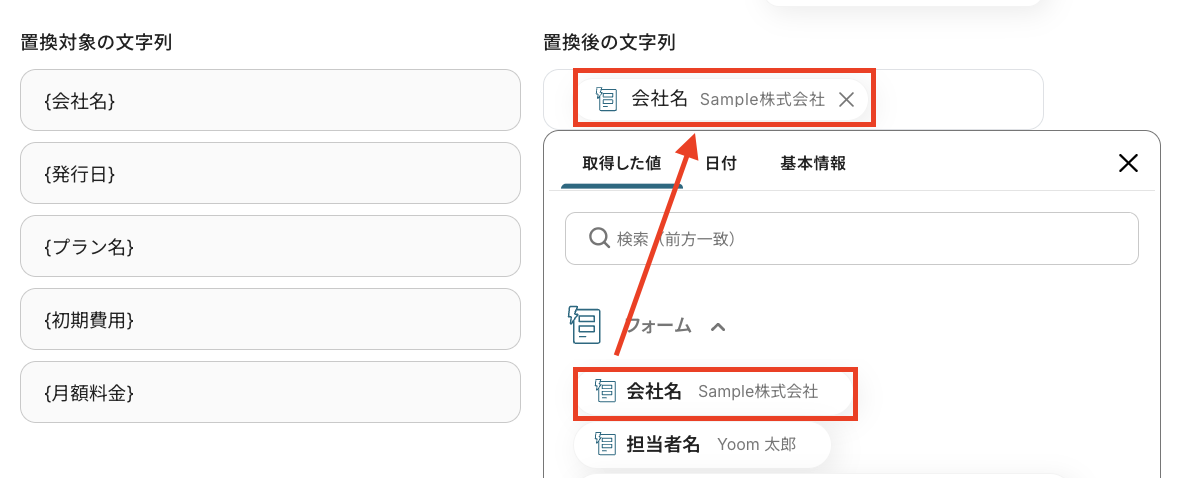Viewport: 1188px width, 478px height.
Task: Switch to the 日付 tab
Action: [x=720, y=164]
